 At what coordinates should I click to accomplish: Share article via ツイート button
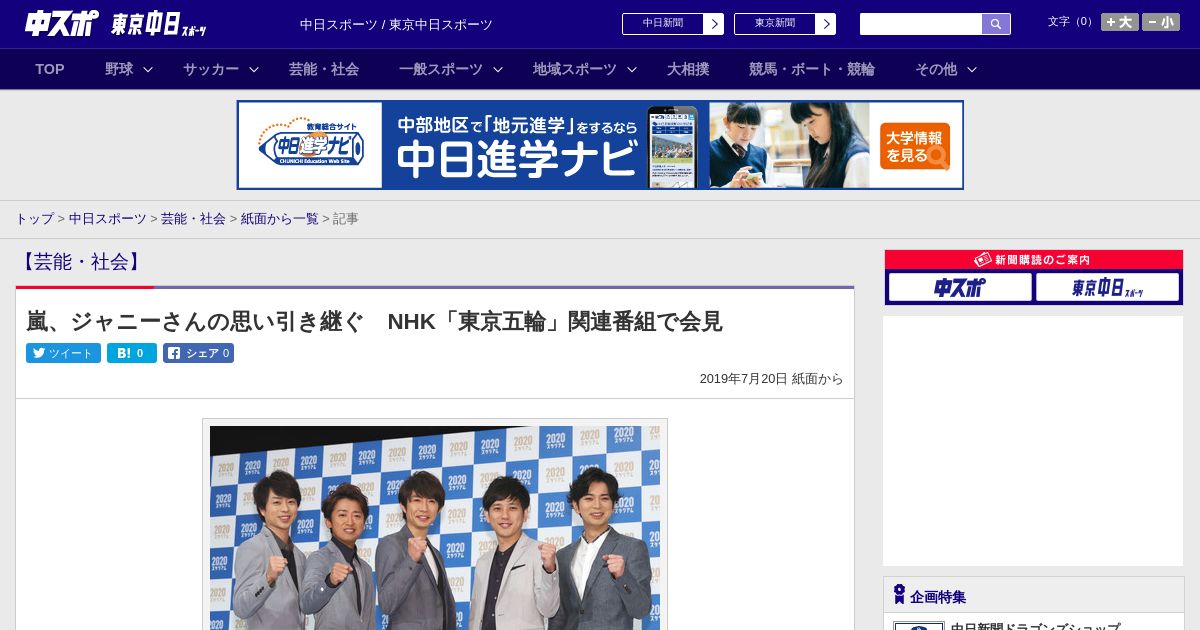point(63,353)
